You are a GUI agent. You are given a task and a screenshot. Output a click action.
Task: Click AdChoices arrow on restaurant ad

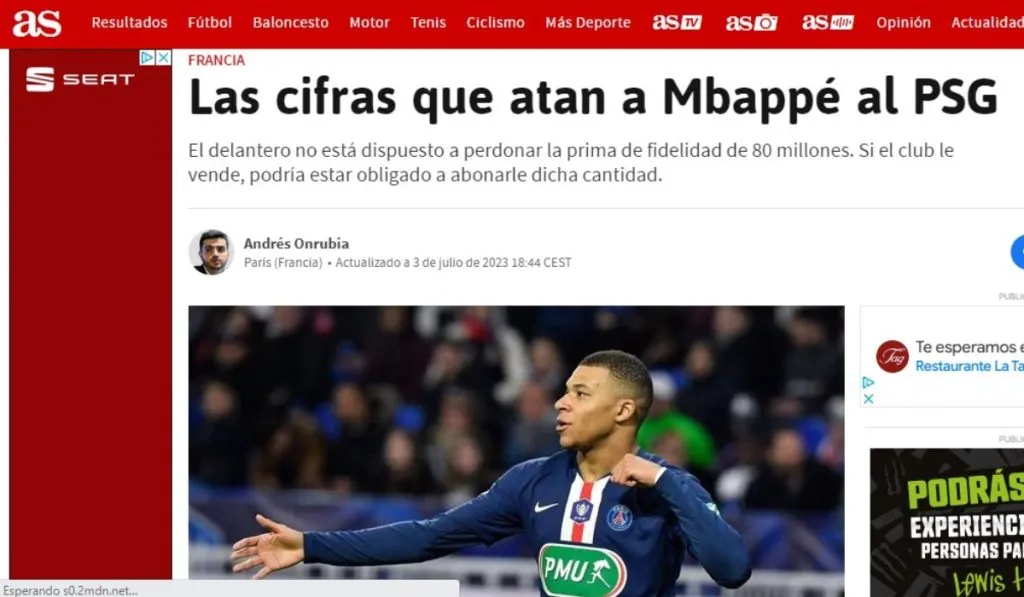868,383
